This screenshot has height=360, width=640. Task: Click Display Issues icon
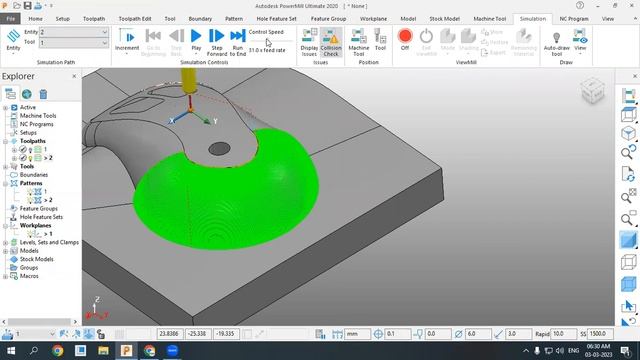pyautogui.click(x=309, y=42)
